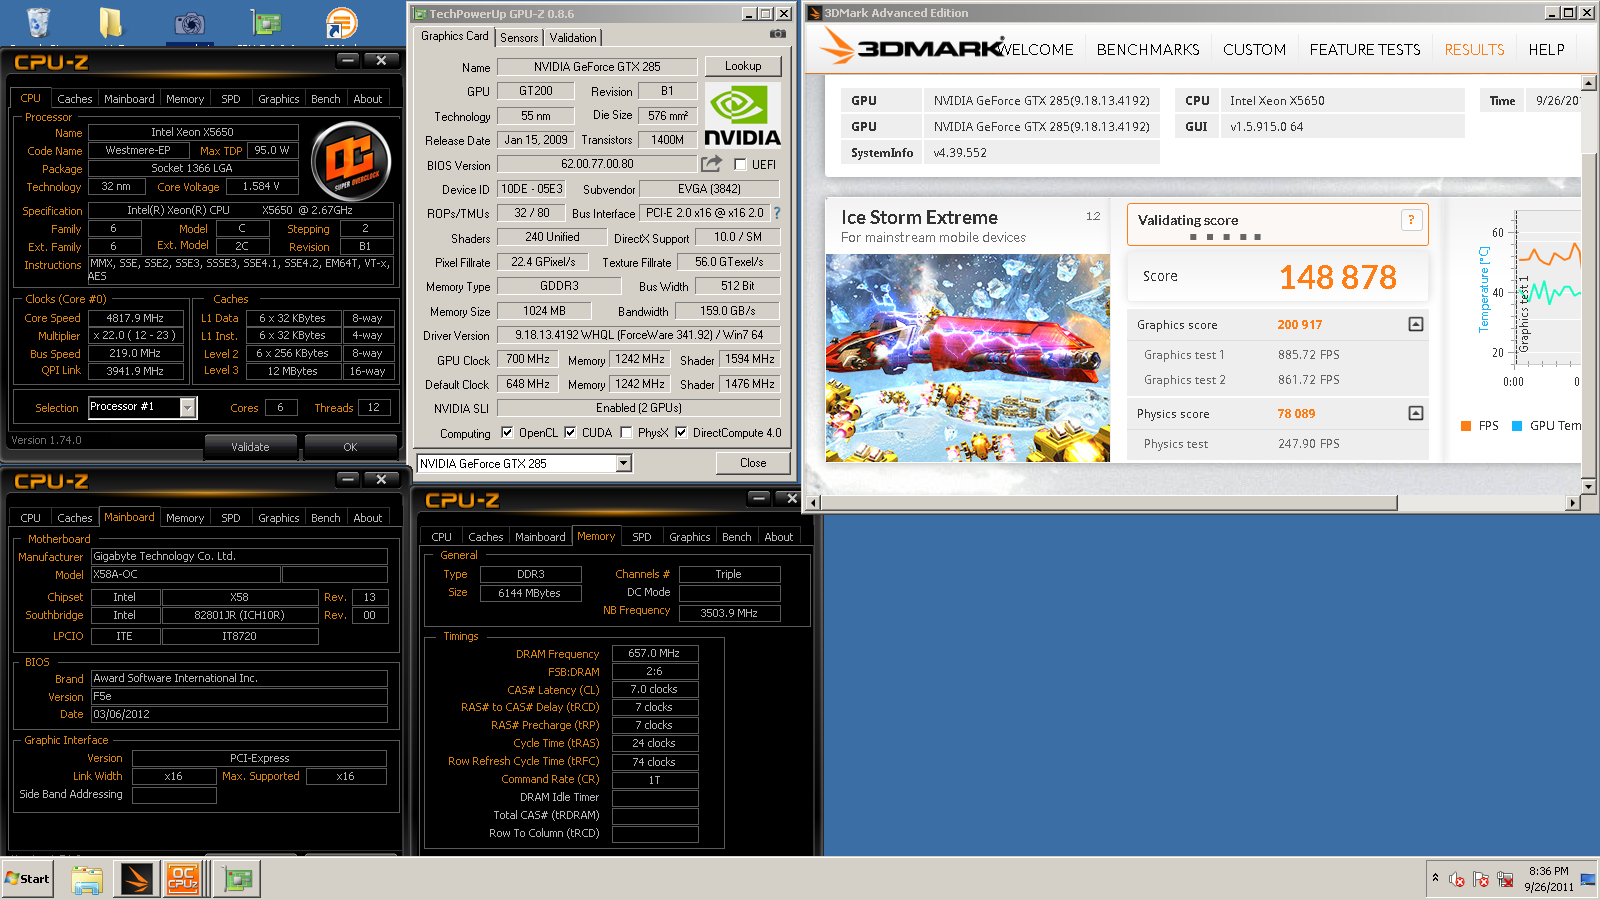Switch to GPU-Z taskbar icon
The width and height of the screenshot is (1600, 900).
[237, 879]
